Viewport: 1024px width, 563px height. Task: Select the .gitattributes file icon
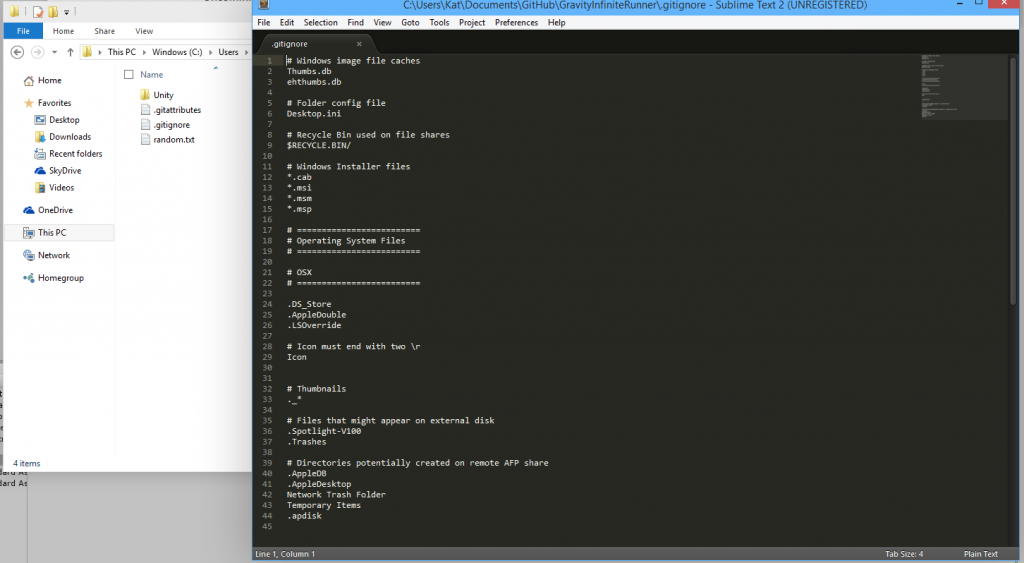coord(146,110)
